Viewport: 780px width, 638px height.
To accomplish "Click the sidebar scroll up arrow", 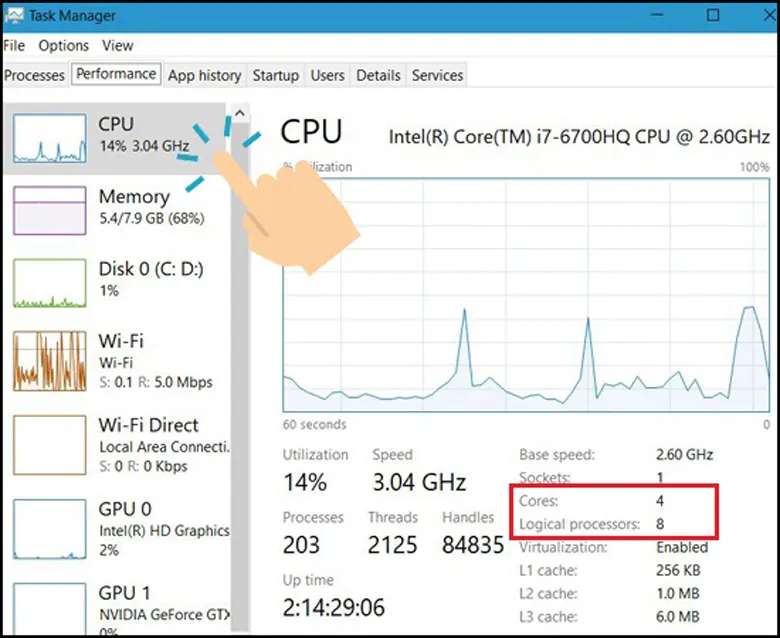I will 240,113.
